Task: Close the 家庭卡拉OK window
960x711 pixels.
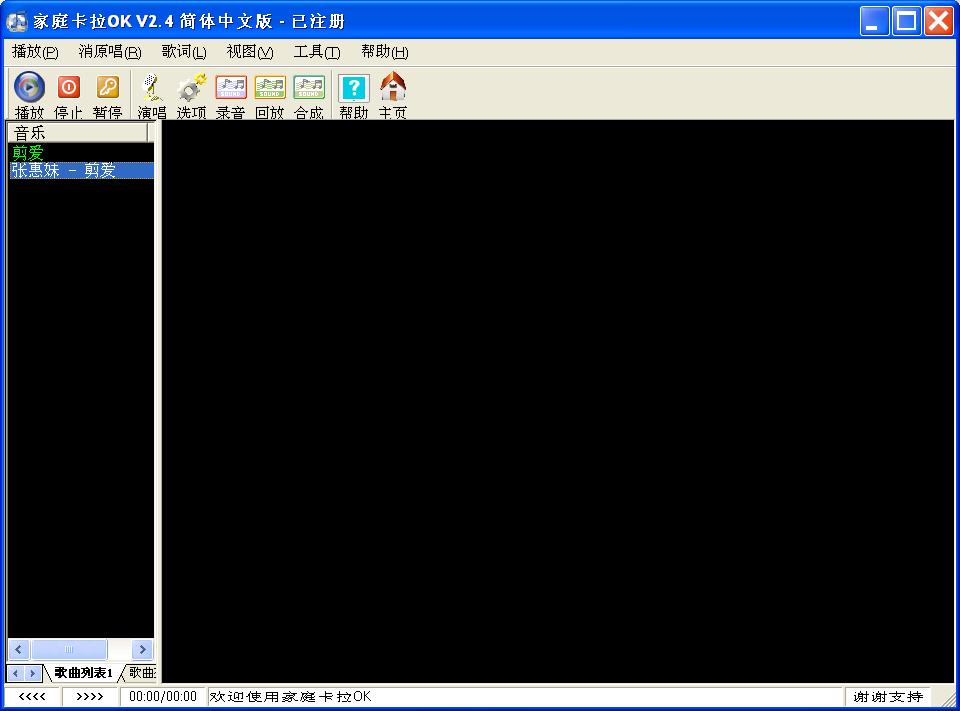Action: tap(939, 21)
